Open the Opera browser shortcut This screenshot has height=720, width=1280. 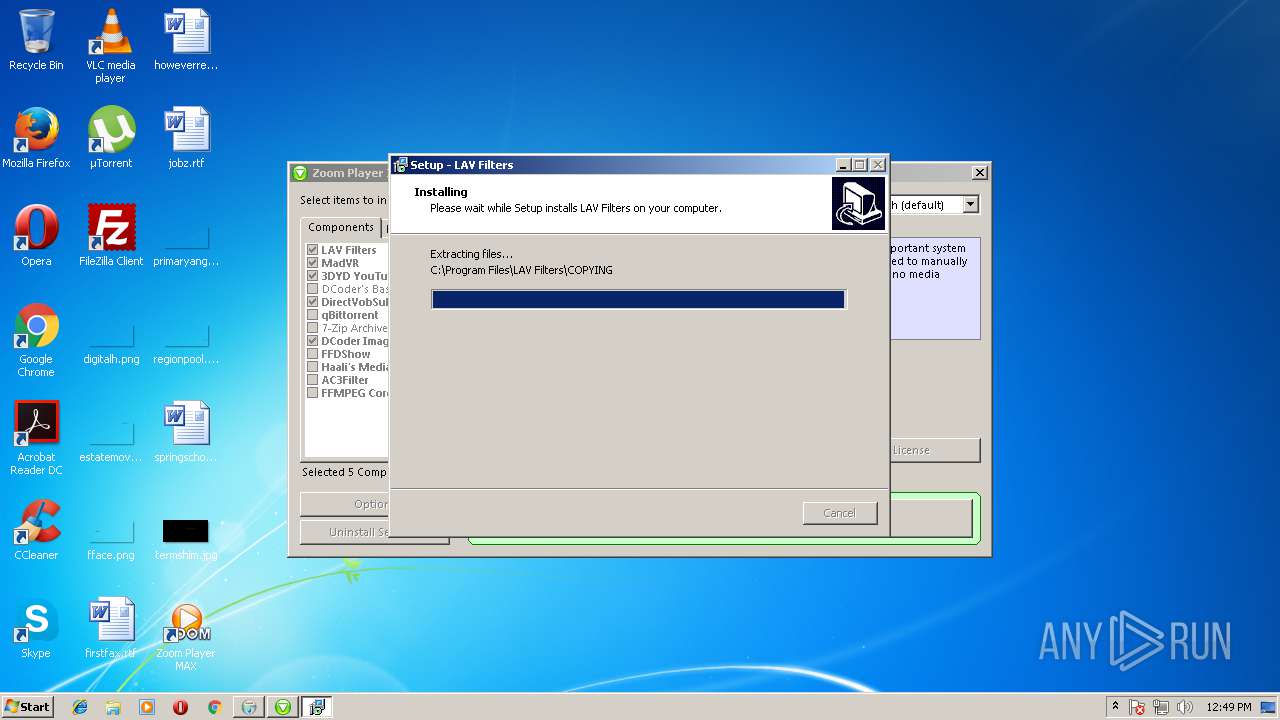click(36, 236)
